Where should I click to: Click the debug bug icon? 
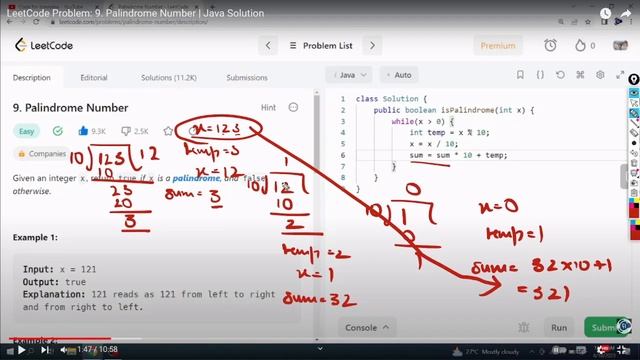point(524,327)
